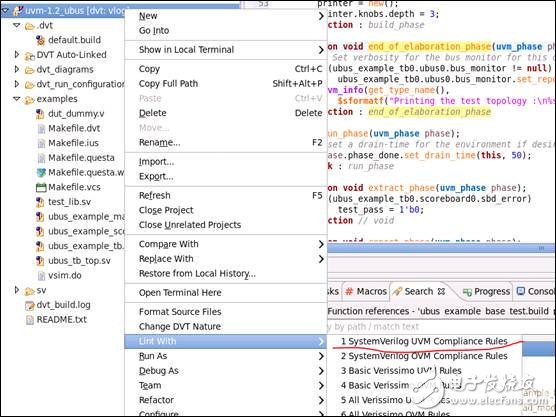Choose Copy Full Path menu entry
The height and width of the screenshot is (417, 556).
tap(226, 84)
